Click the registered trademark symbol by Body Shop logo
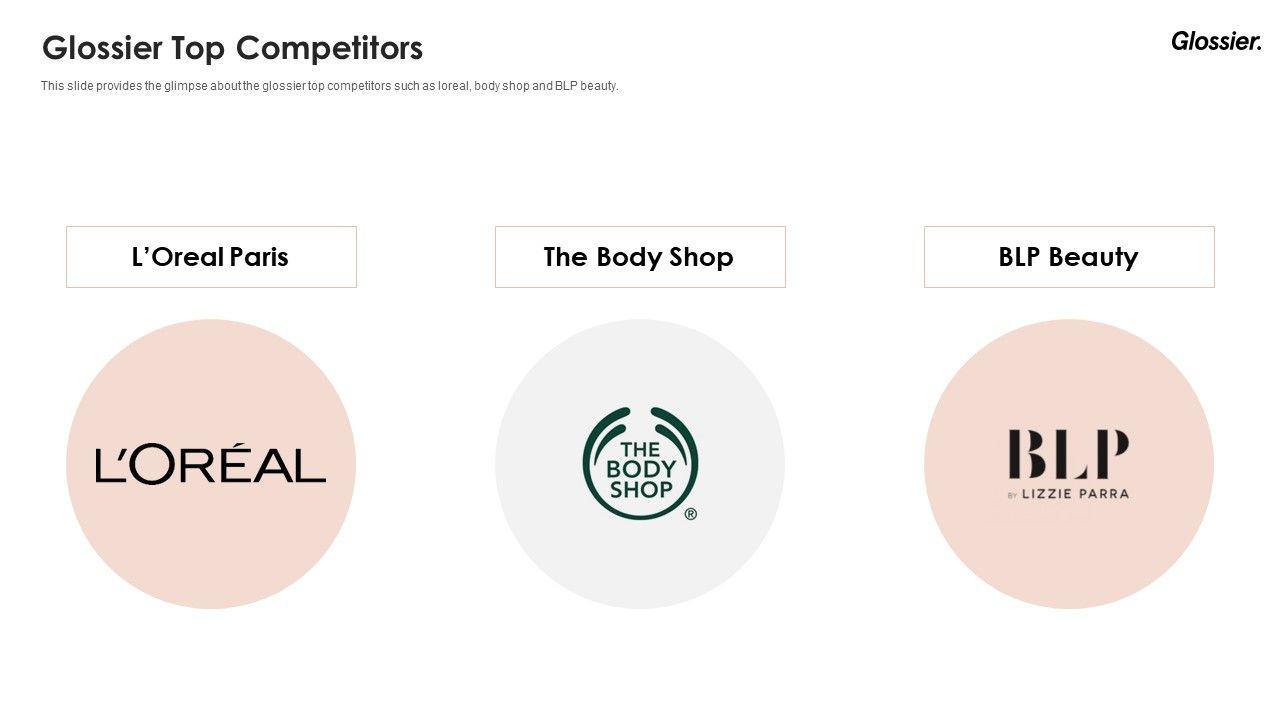 point(690,514)
